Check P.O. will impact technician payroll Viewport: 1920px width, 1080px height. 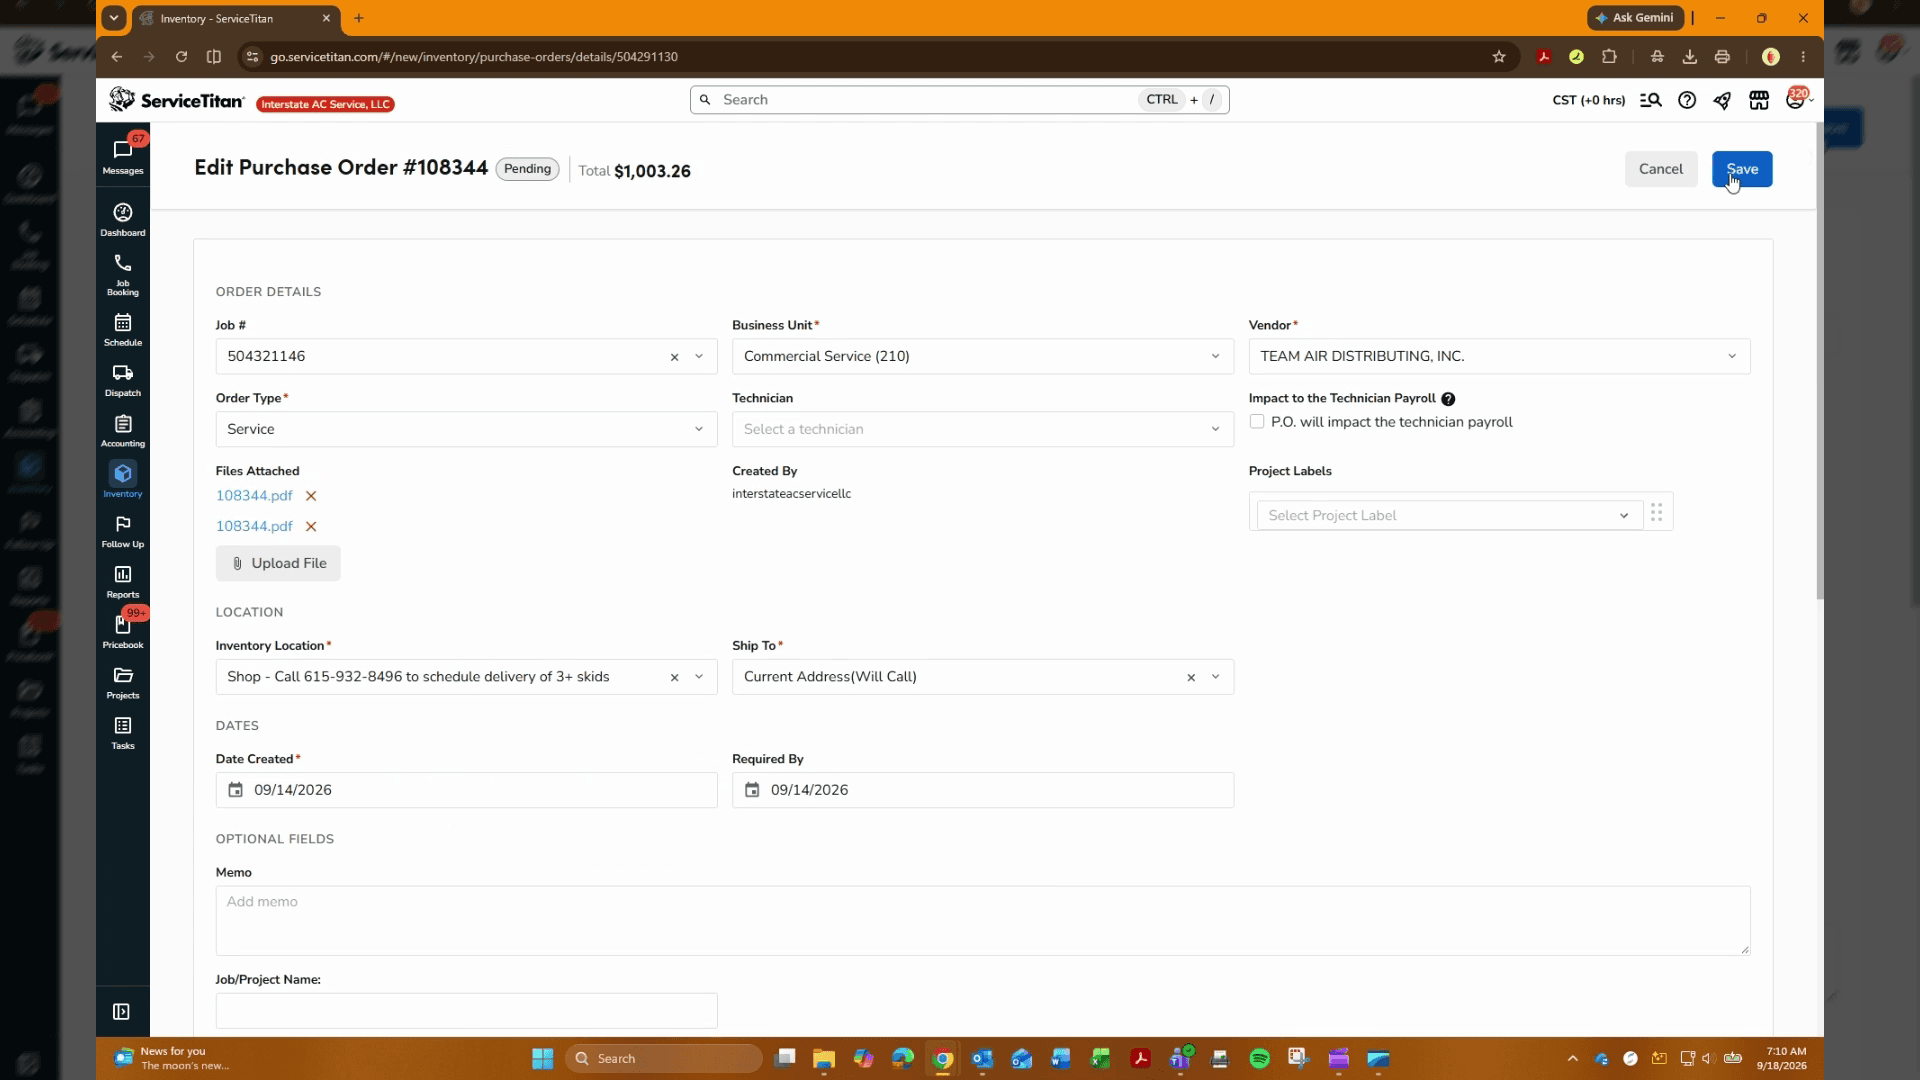pyautogui.click(x=1257, y=422)
